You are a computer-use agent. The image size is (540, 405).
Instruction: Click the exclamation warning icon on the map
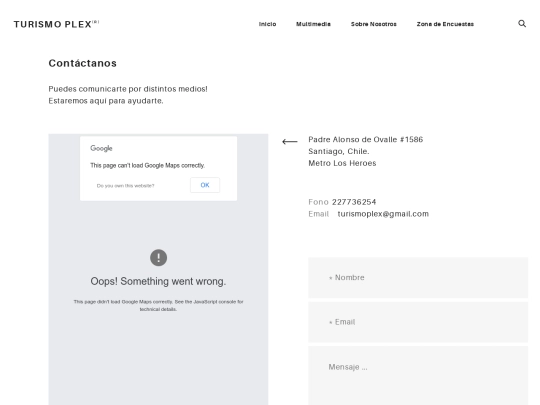pyautogui.click(x=158, y=258)
